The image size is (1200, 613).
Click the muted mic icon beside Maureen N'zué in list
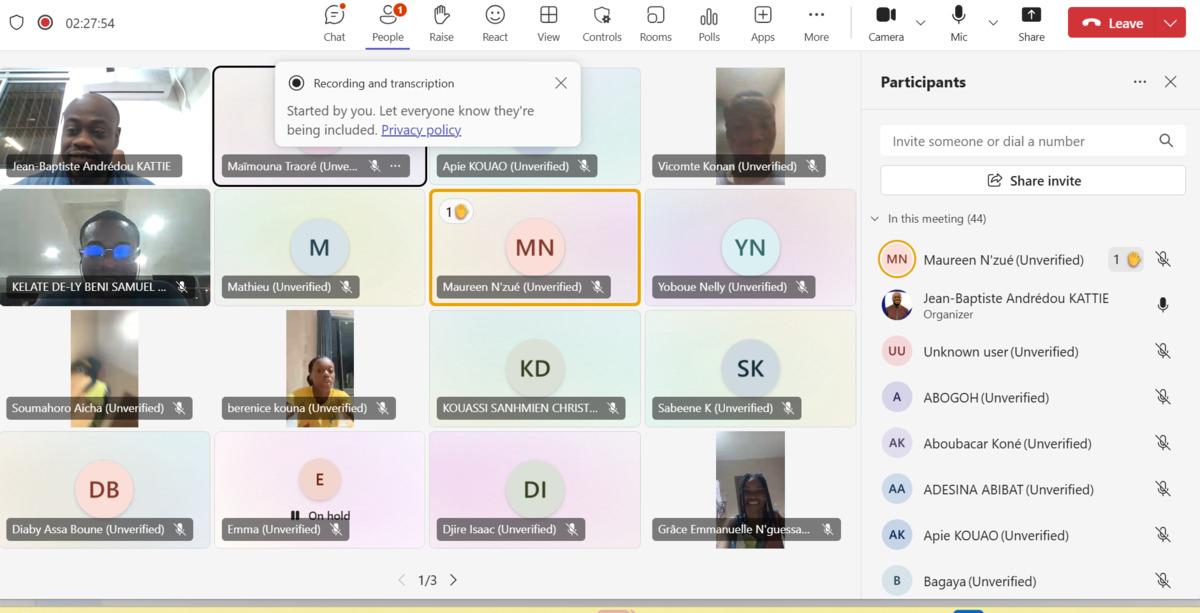[1163, 260]
